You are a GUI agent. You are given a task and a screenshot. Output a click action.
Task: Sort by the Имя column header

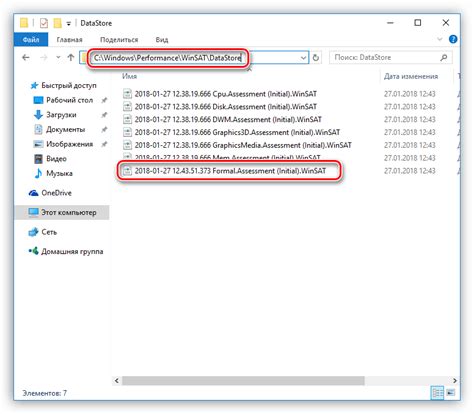pos(129,76)
